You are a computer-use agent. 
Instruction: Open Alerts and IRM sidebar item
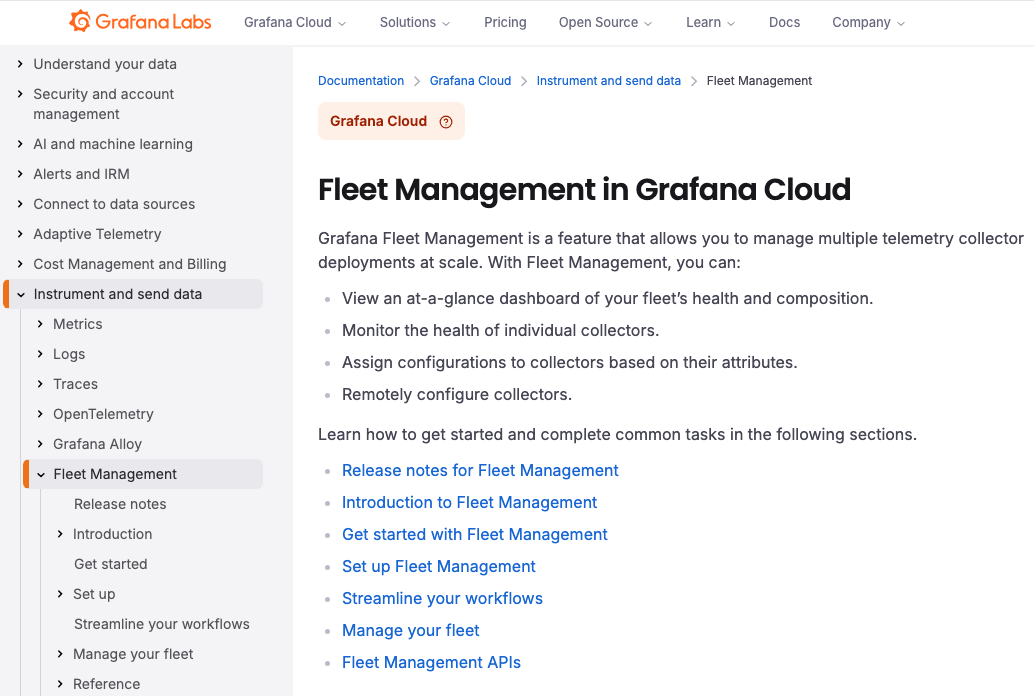[x=81, y=174]
